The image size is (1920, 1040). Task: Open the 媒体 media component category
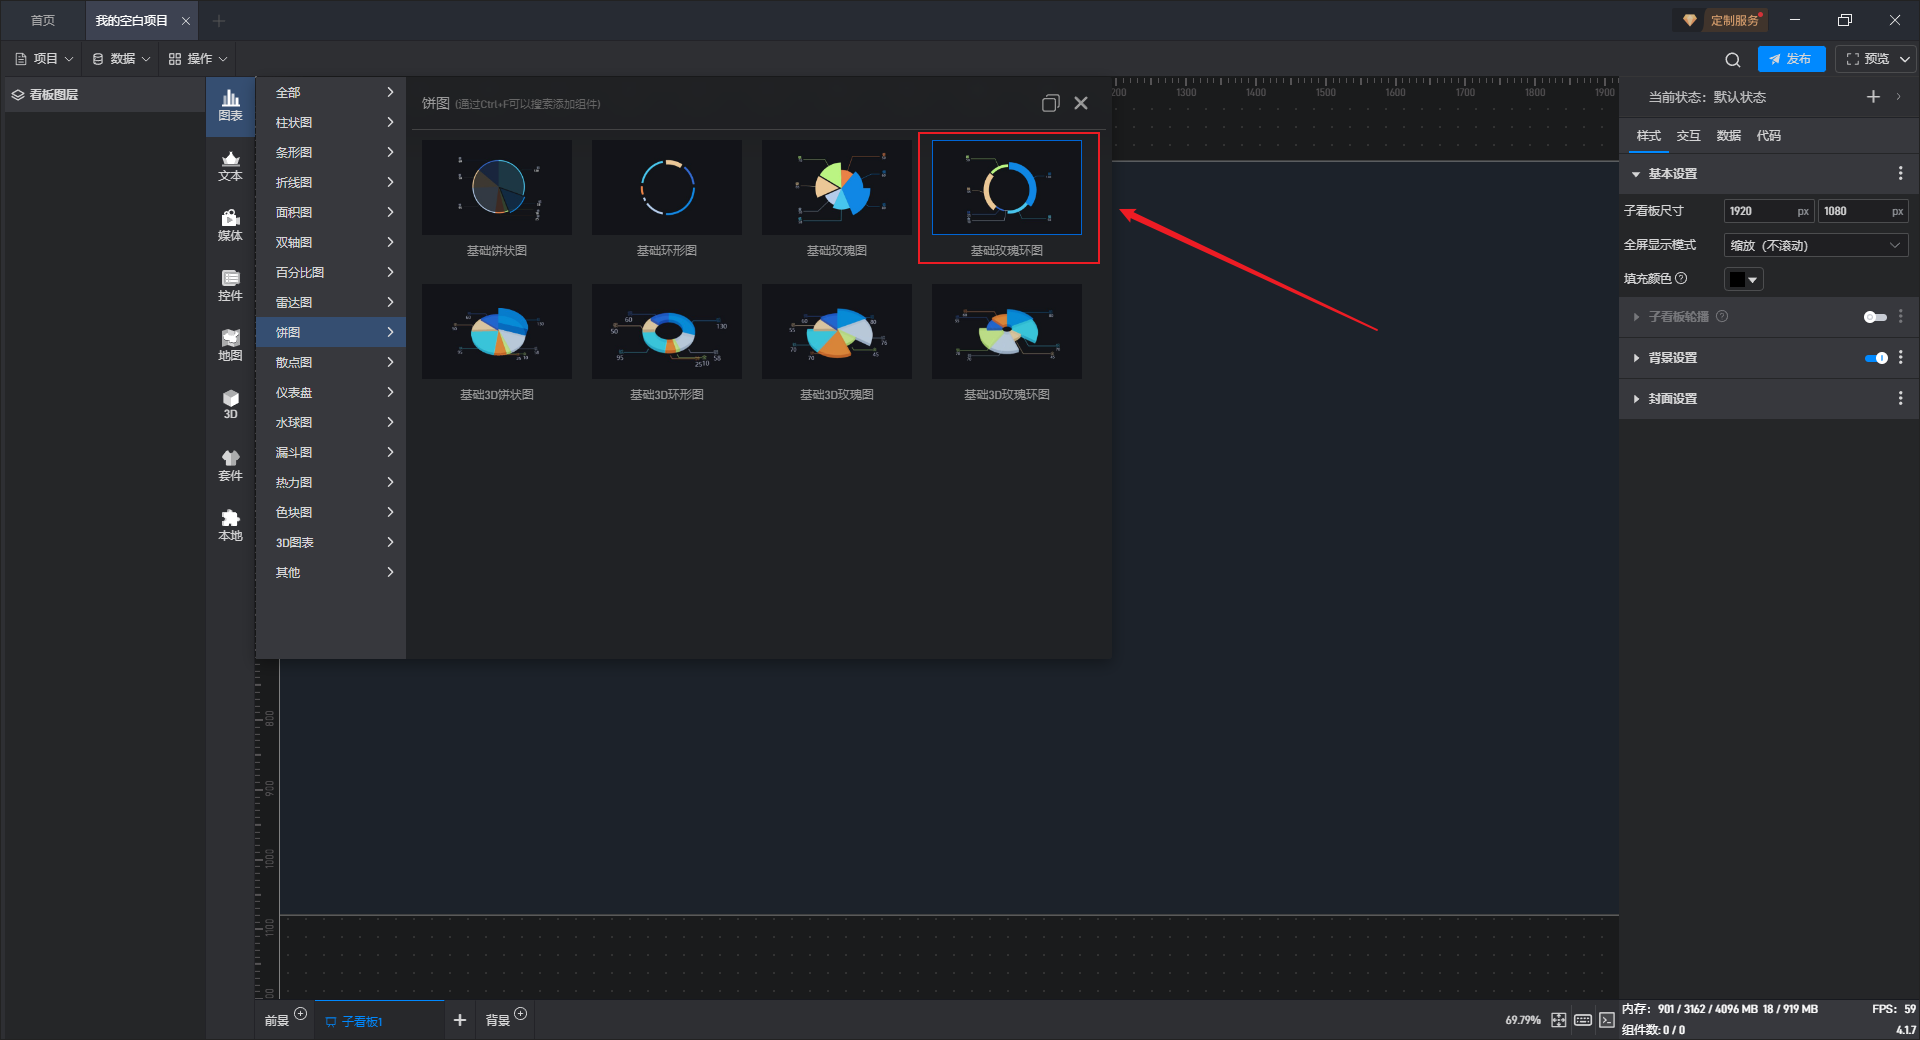[x=230, y=226]
